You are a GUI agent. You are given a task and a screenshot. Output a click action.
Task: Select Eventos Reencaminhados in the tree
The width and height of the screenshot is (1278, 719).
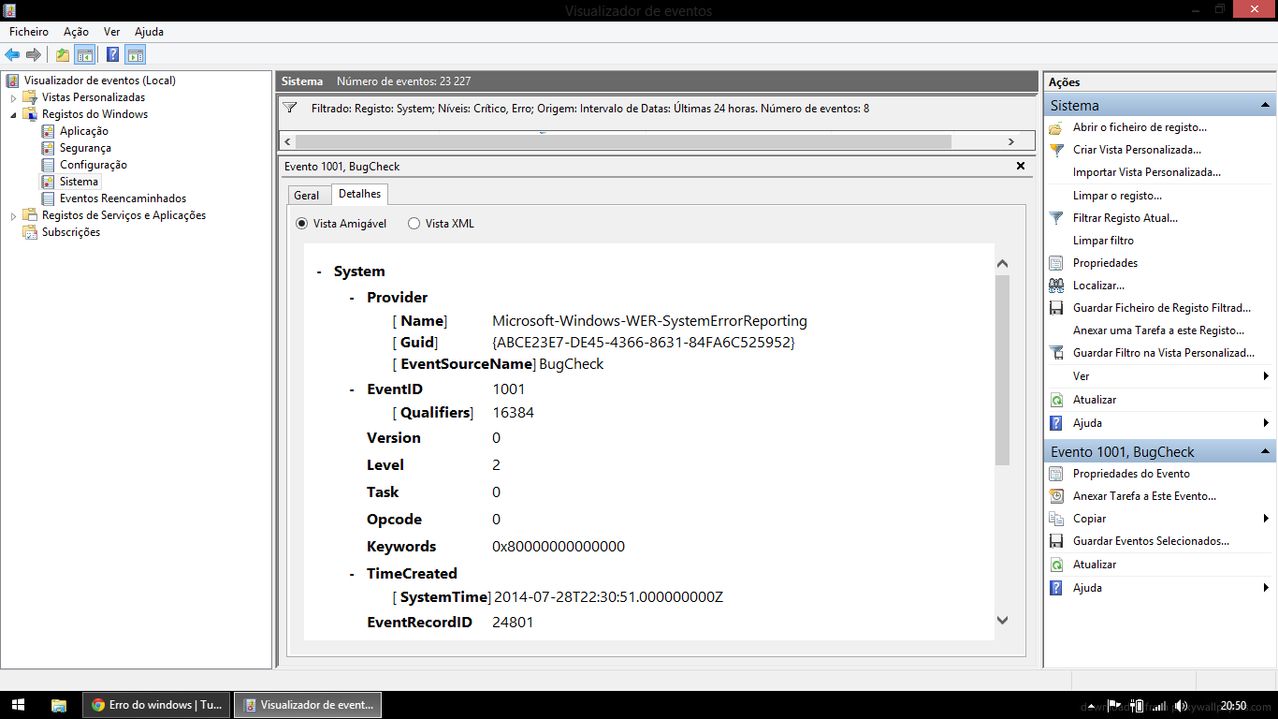(123, 199)
